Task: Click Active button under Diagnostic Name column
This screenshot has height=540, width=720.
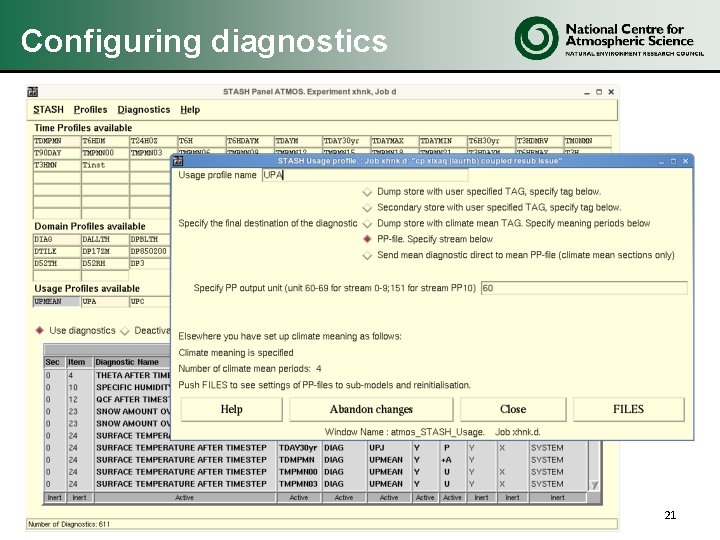Action: 185,498
